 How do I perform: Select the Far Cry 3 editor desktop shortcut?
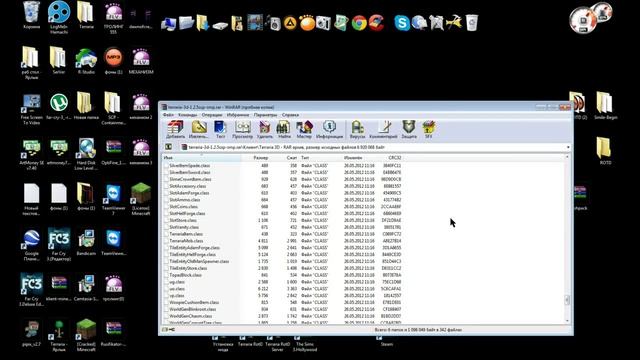[x=59, y=244]
